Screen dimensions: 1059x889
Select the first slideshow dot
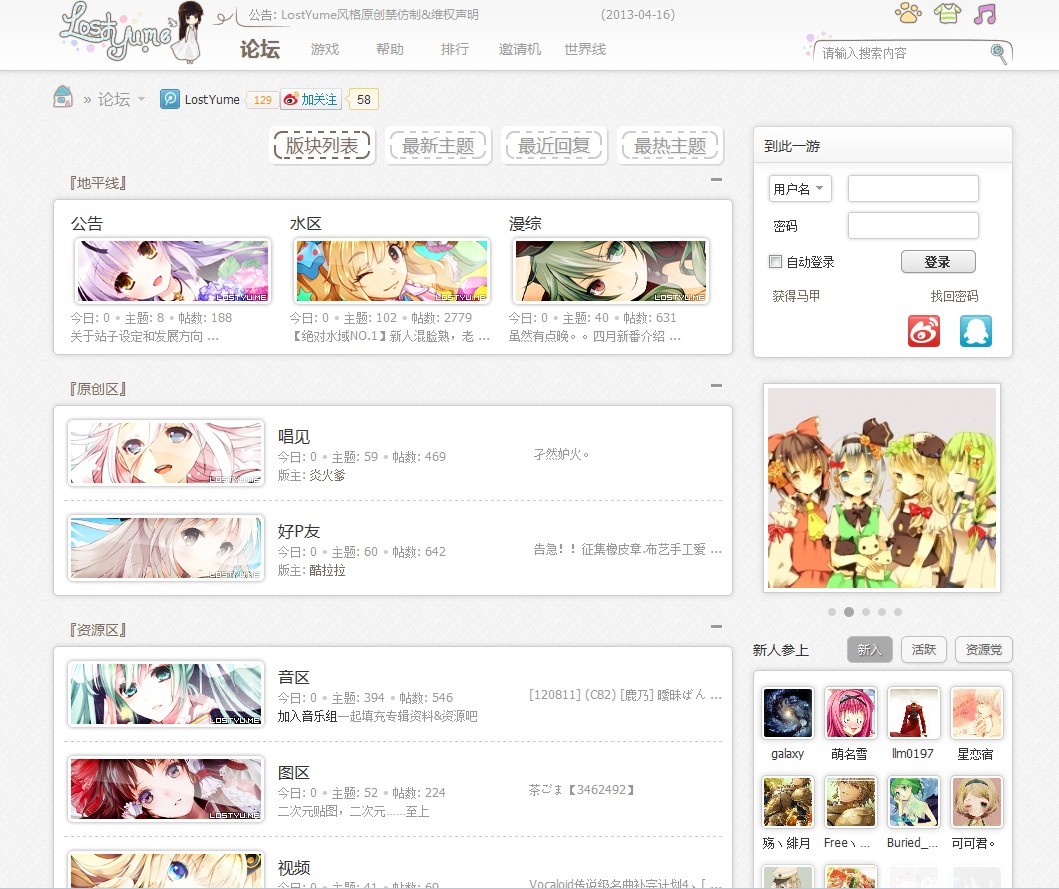(x=832, y=612)
